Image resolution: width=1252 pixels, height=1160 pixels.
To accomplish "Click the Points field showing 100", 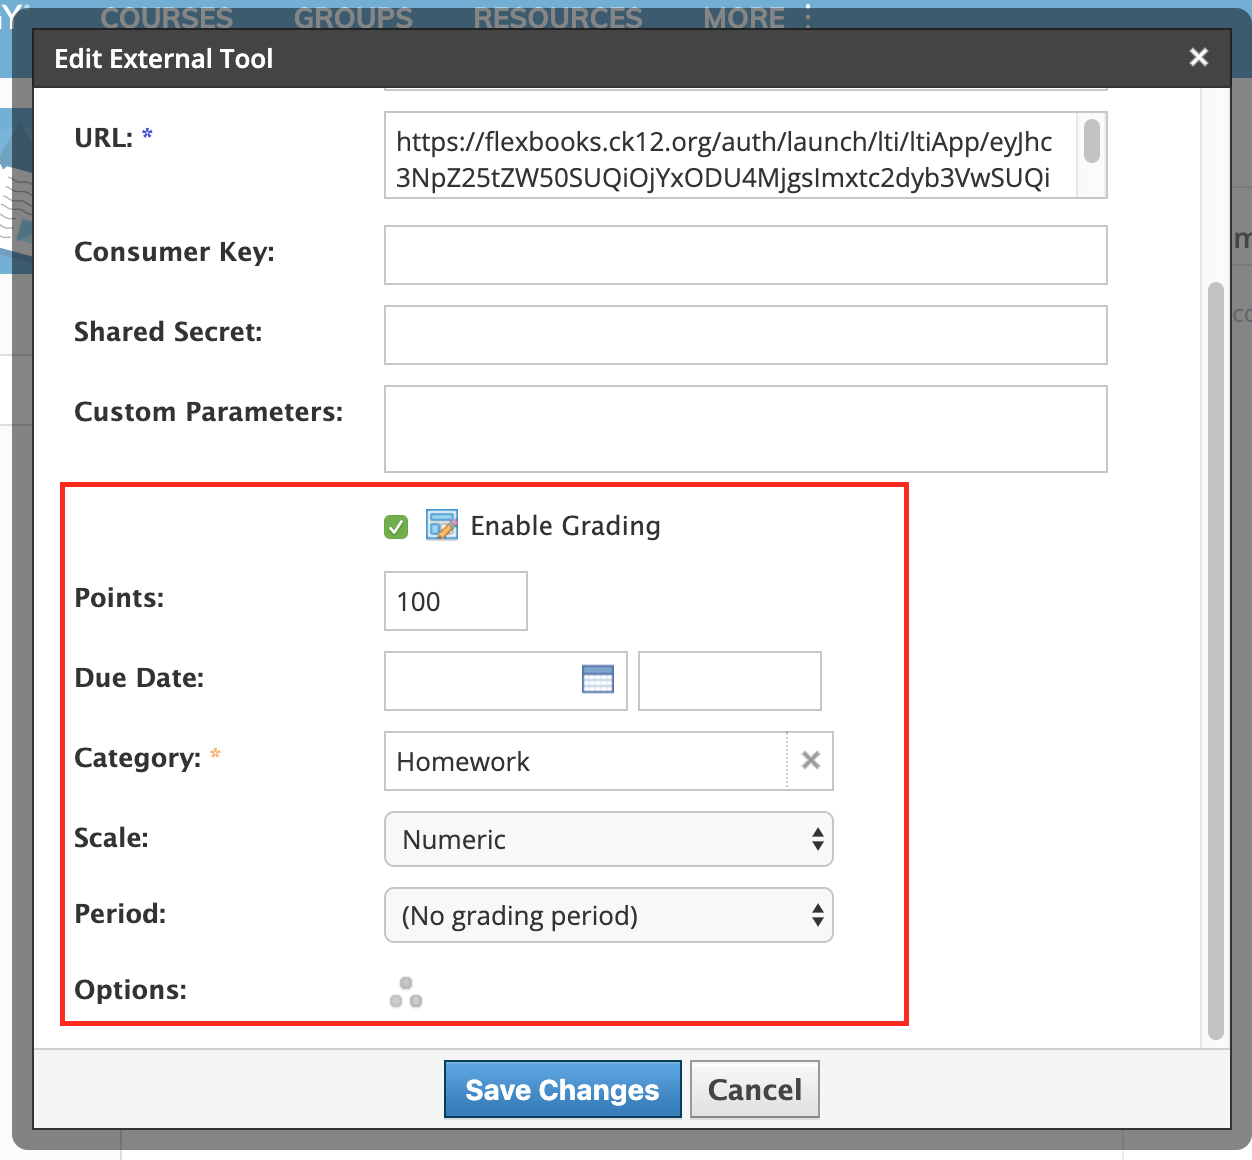I will [456, 601].
